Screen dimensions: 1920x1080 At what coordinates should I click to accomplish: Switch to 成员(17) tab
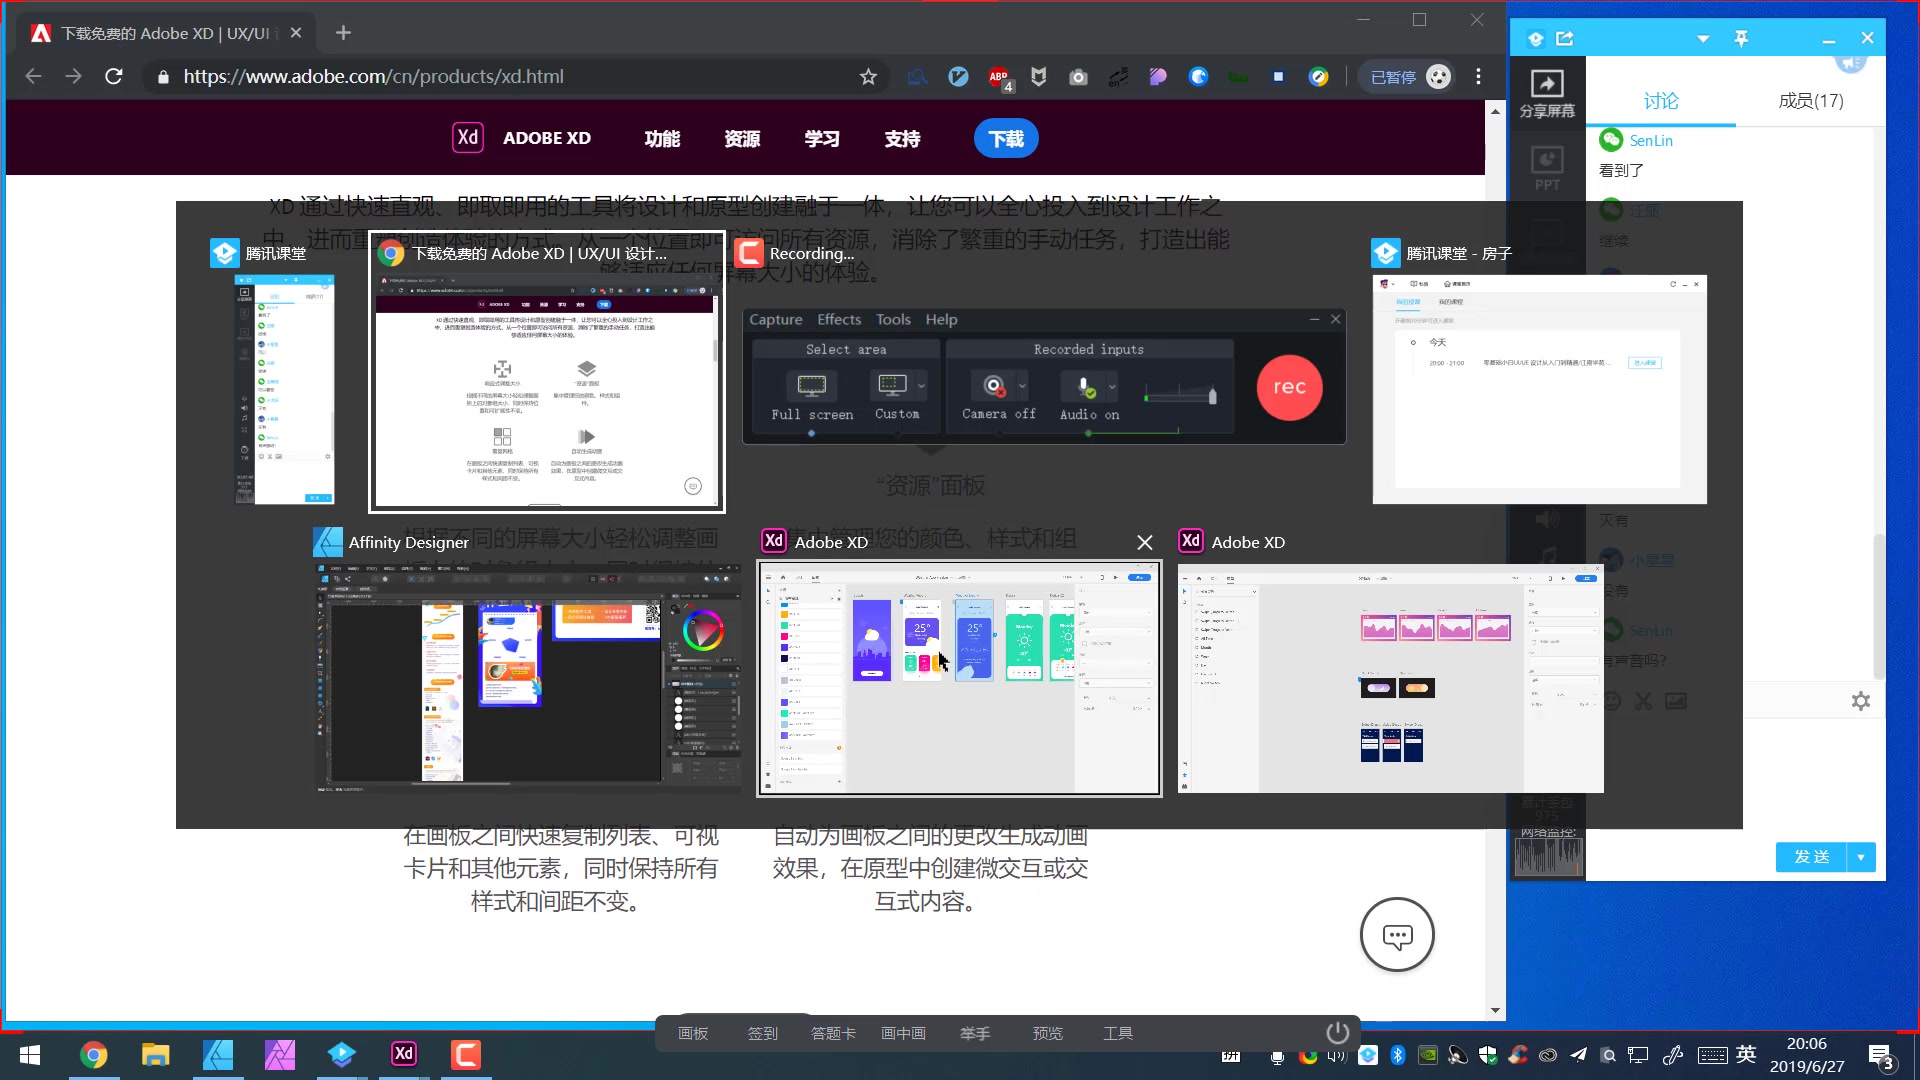pyautogui.click(x=1811, y=101)
